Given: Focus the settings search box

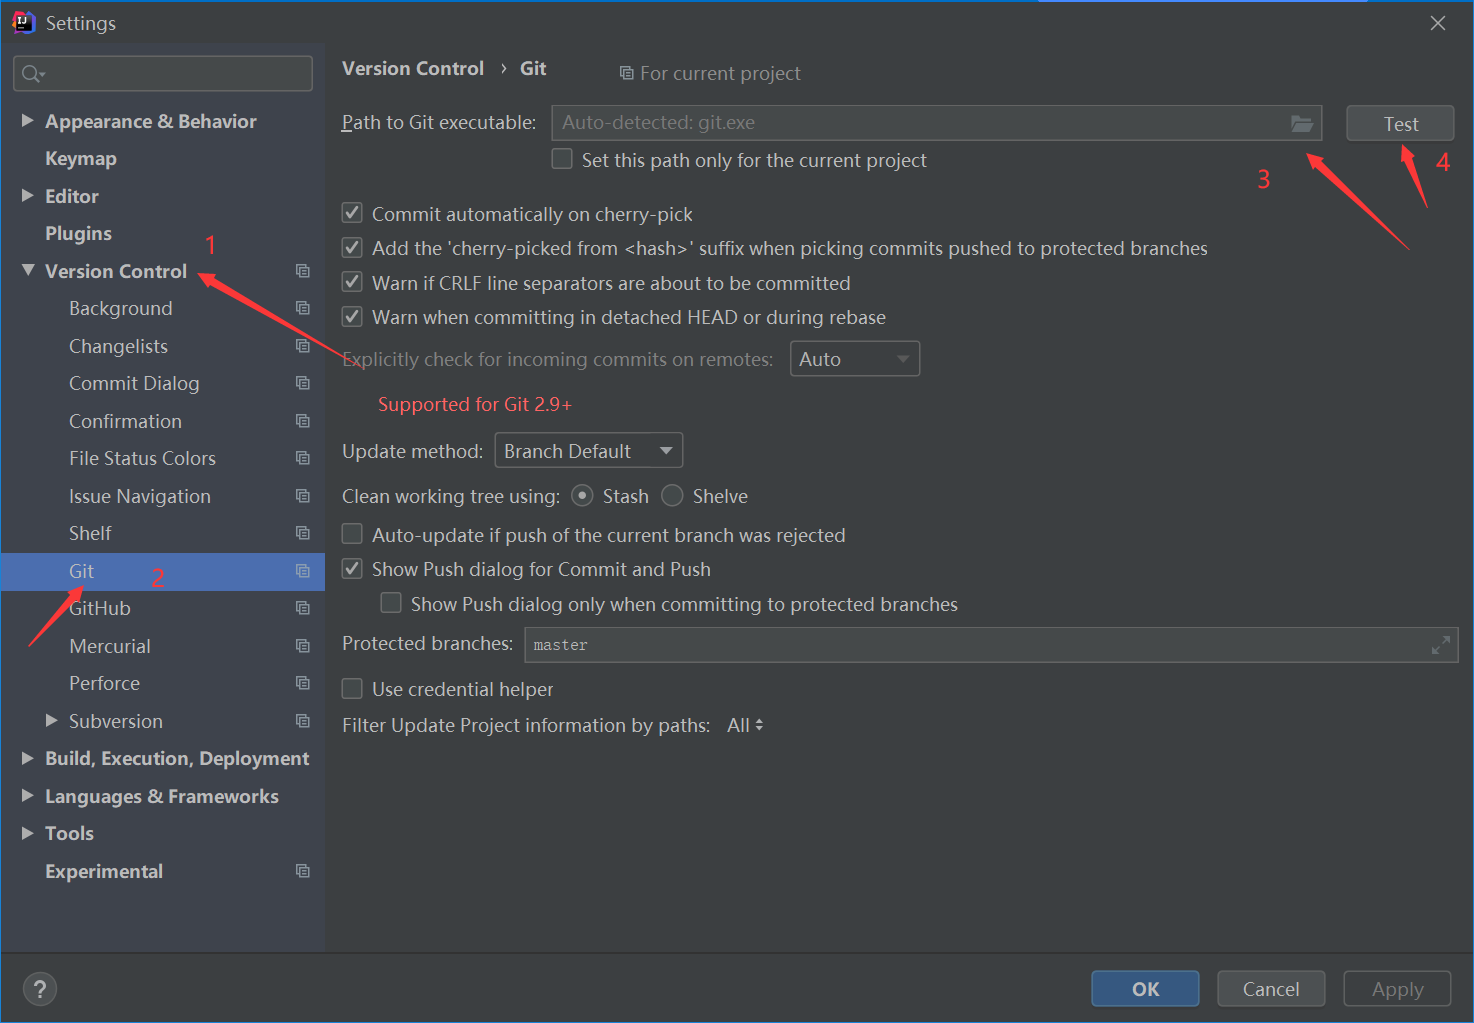Looking at the screenshot, I should tap(163, 73).
